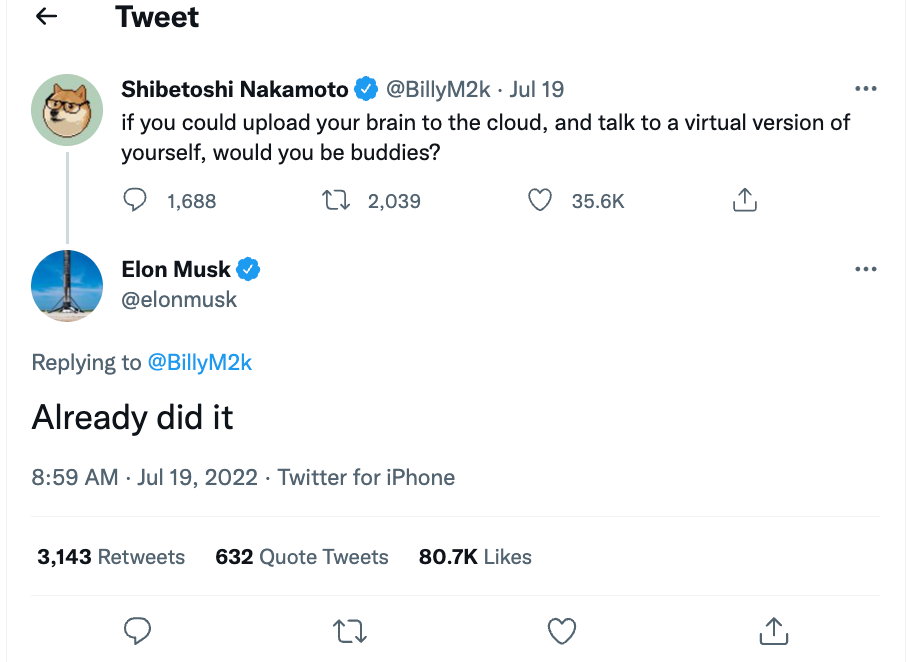Open more options on Elon Musk's tweet
Image resolution: width=908 pixels, height=662 pixels.
866,269
